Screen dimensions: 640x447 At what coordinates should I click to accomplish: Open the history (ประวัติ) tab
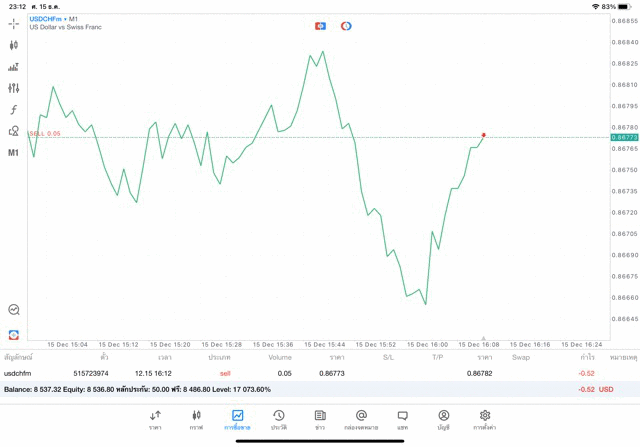coord(279,419)
